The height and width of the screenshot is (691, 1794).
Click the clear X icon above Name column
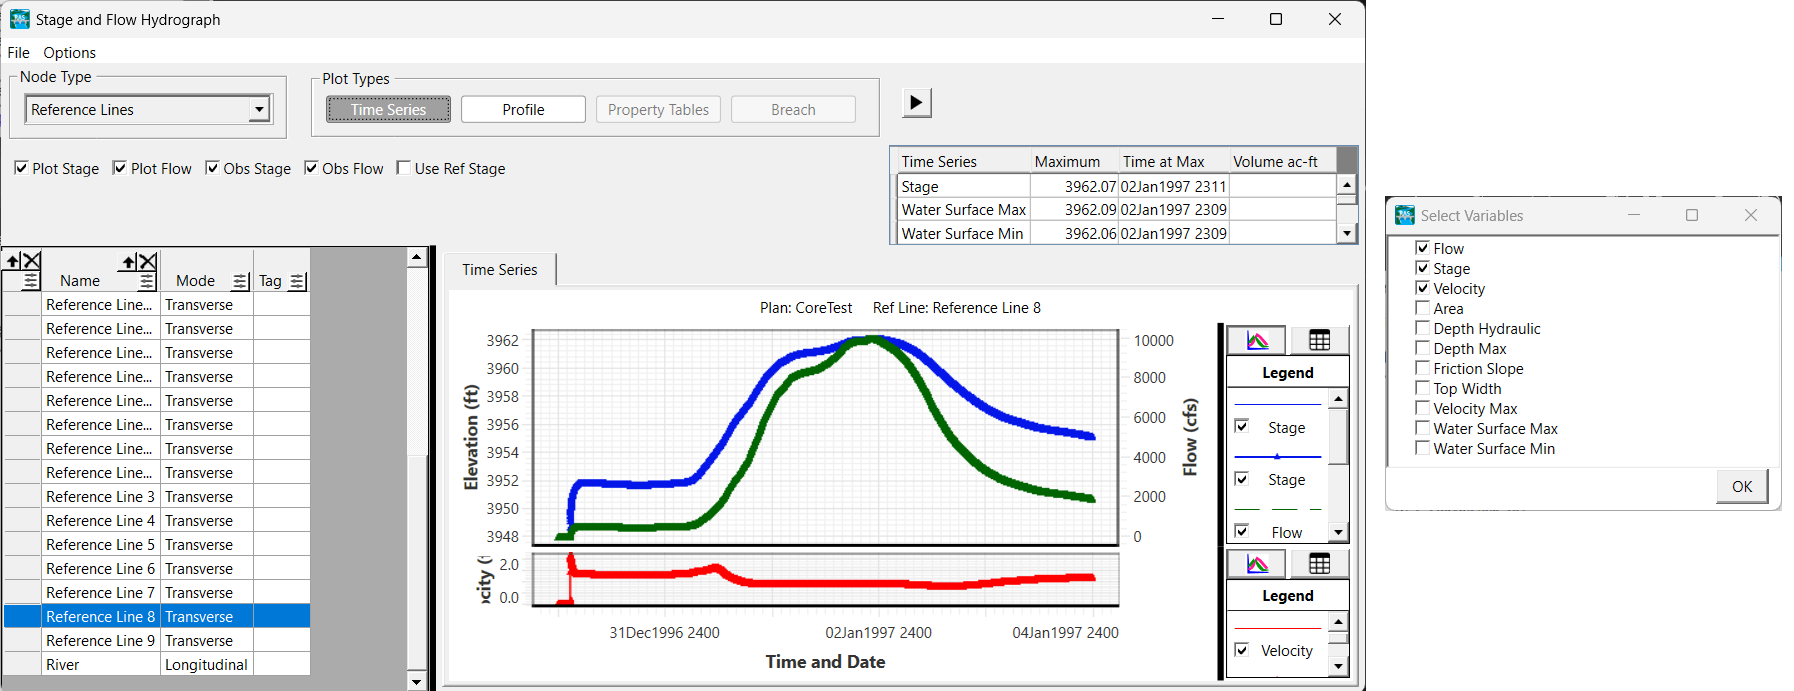[148, 262]
